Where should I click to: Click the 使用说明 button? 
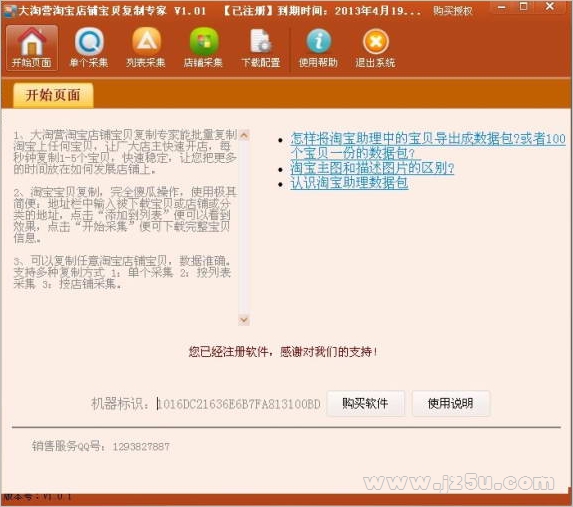[x=451, y=403]
